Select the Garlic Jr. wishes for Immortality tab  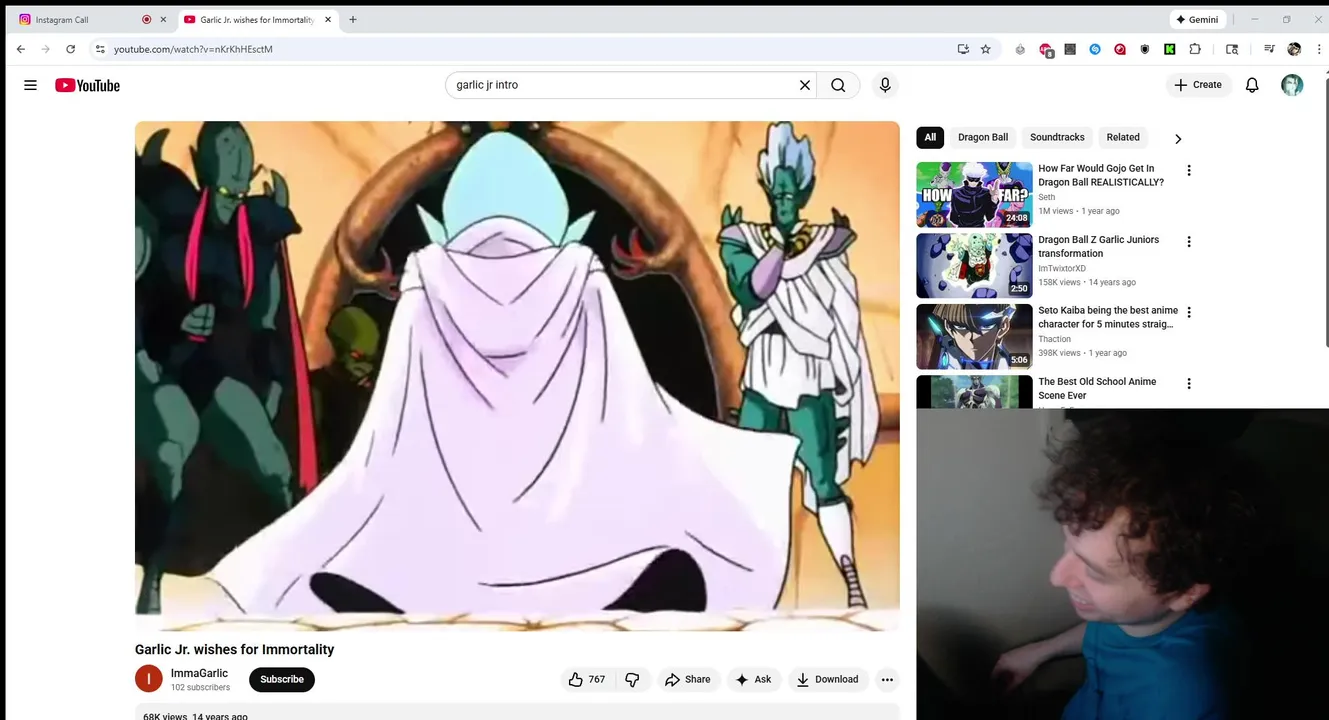click(257, 20)
